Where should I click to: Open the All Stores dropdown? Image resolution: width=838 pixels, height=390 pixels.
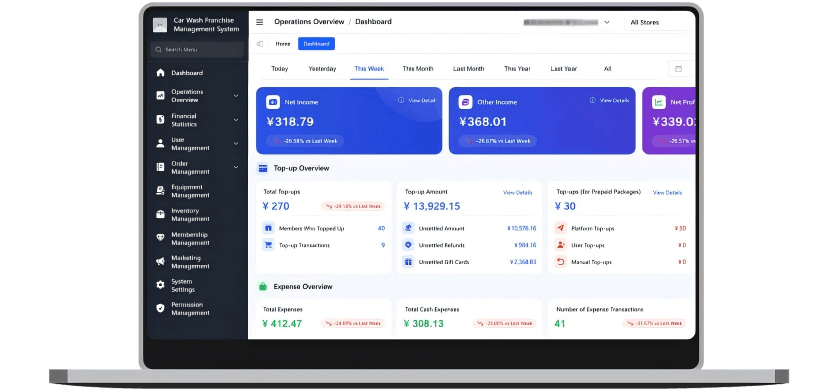tap(659, 22)
